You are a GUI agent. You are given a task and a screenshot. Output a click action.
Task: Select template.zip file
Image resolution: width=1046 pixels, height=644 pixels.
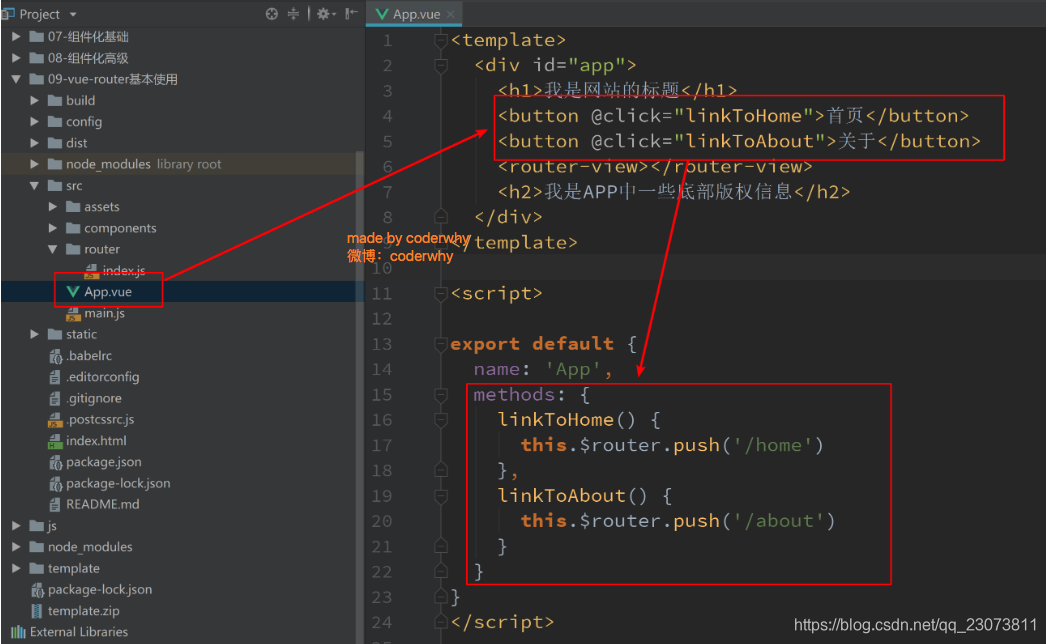click(x=83, y=611)
